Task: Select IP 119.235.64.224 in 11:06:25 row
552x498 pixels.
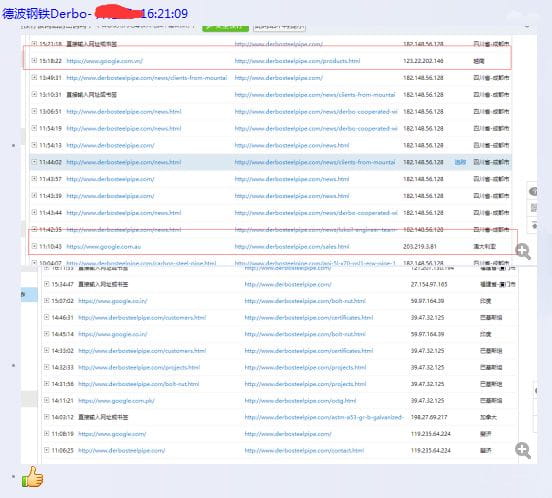Action: click(431, 450)
